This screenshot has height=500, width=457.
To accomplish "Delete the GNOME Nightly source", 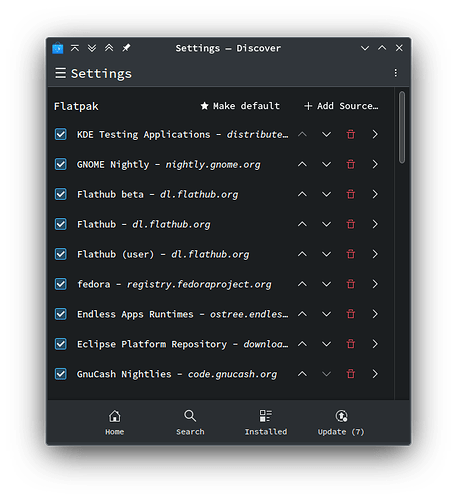I will click(351, 164).
